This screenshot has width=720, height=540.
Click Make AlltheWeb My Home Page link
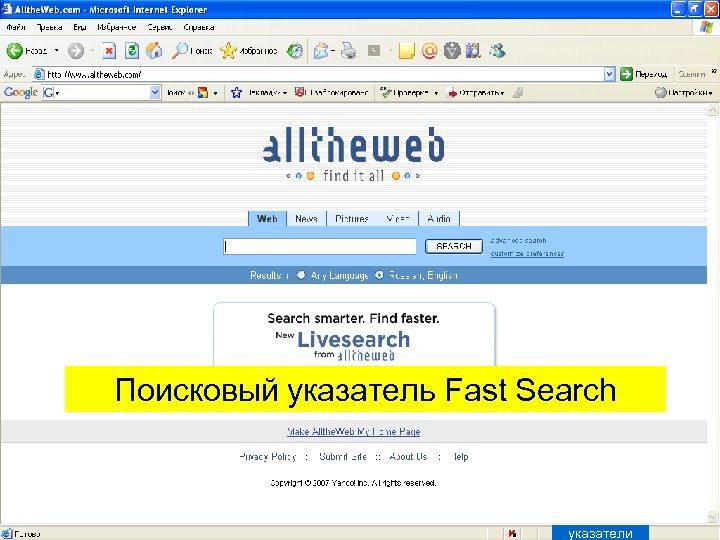tap(354, 432)
